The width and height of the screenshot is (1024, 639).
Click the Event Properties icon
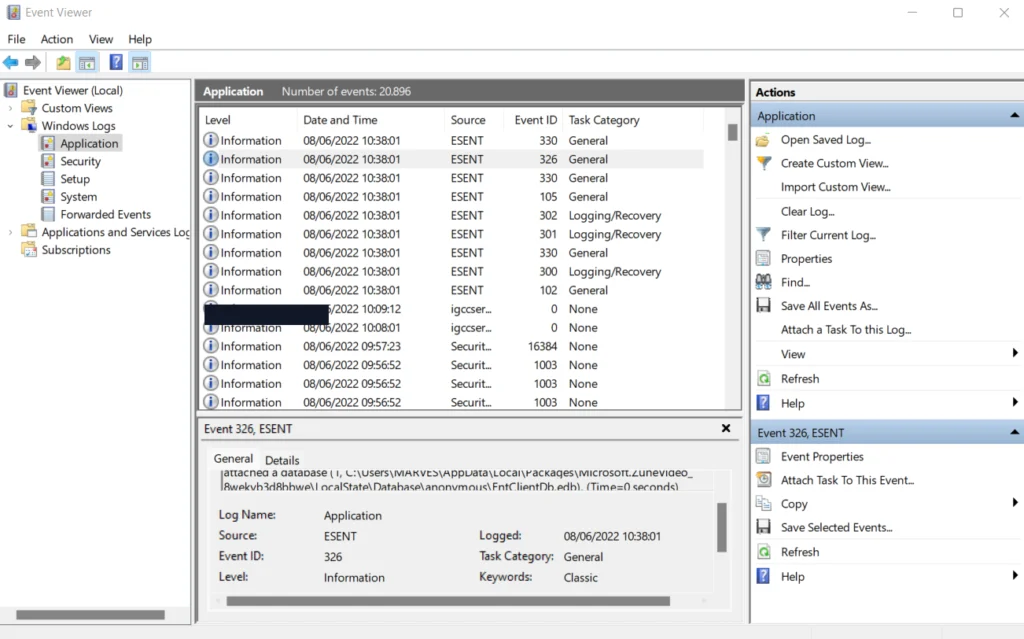[763, 456]
